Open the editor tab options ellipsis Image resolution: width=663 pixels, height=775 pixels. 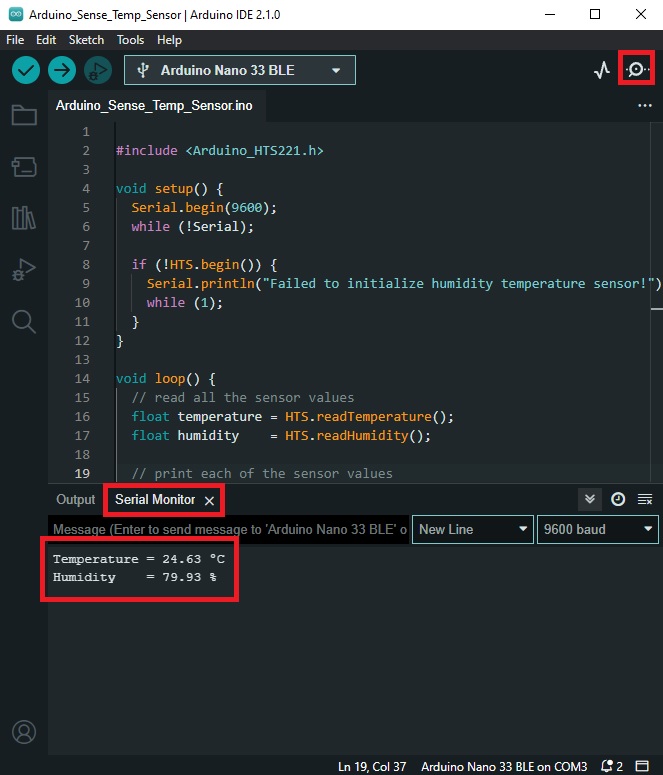(645, 105)
